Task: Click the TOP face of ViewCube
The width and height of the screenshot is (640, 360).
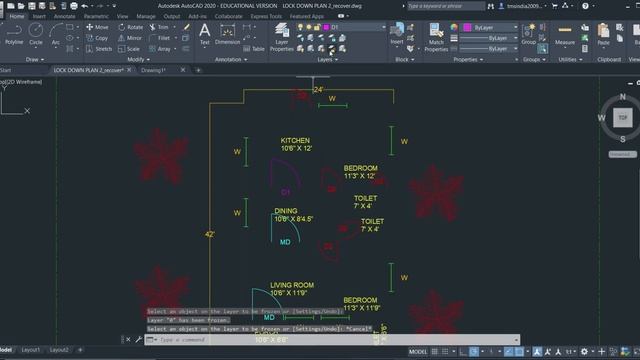Action: pyautogui.click(x=622, y=118)
